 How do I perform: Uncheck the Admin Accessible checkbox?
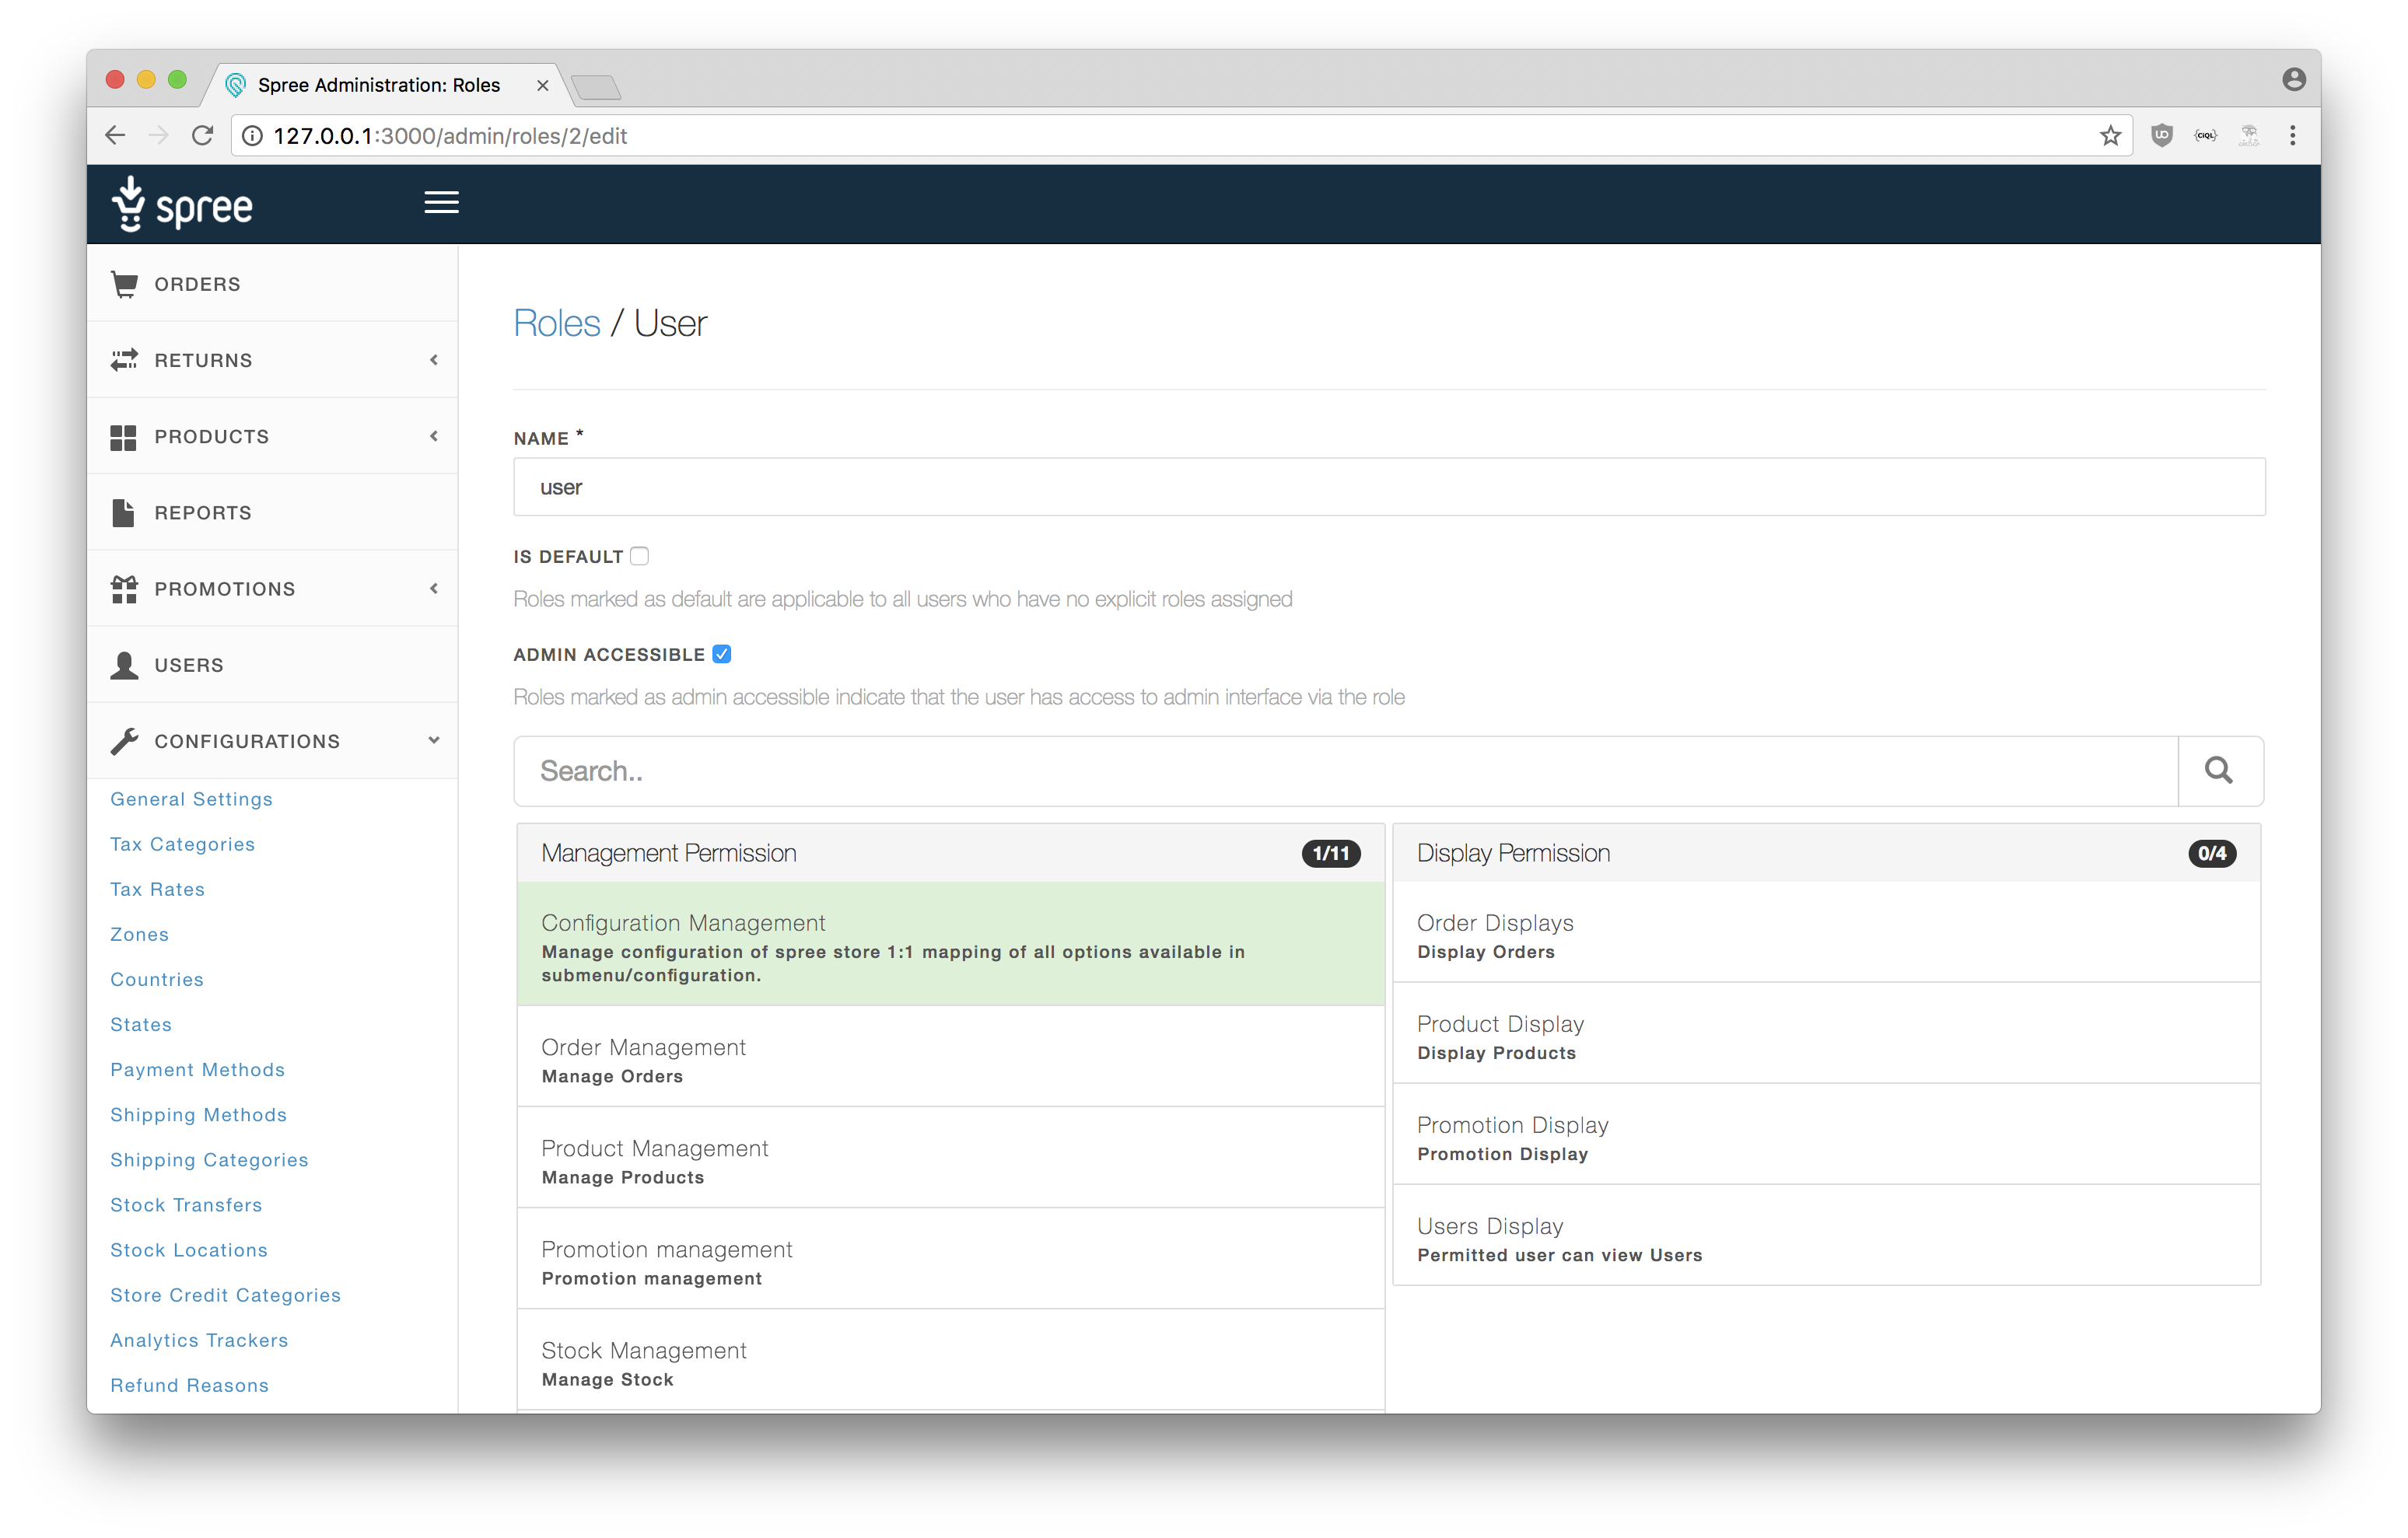pos(722,654)
